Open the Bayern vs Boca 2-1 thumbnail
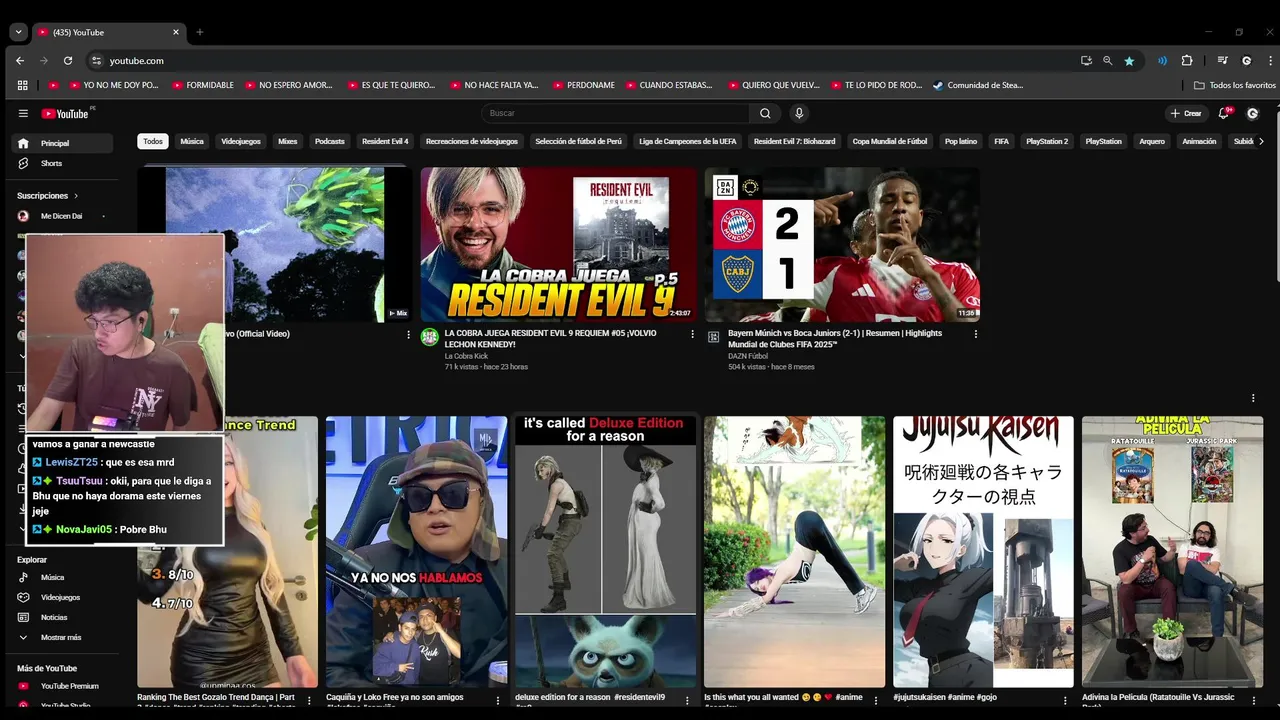Viewport: 1280px width, 720px height. 842,244
